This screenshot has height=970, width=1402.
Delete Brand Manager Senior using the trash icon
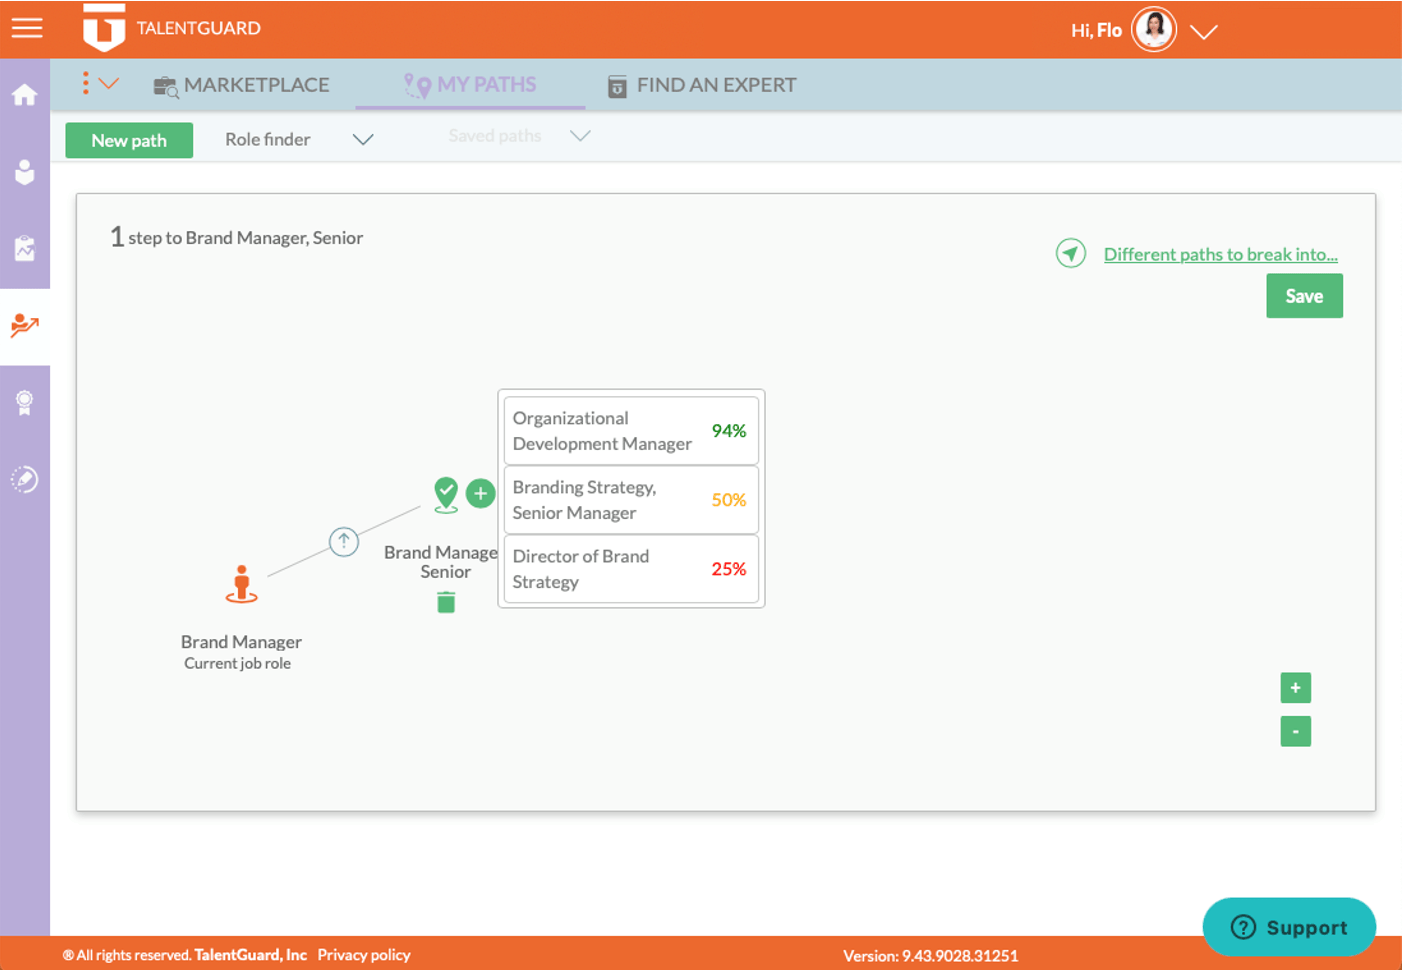pyautogui.click(x=445, y=602)
